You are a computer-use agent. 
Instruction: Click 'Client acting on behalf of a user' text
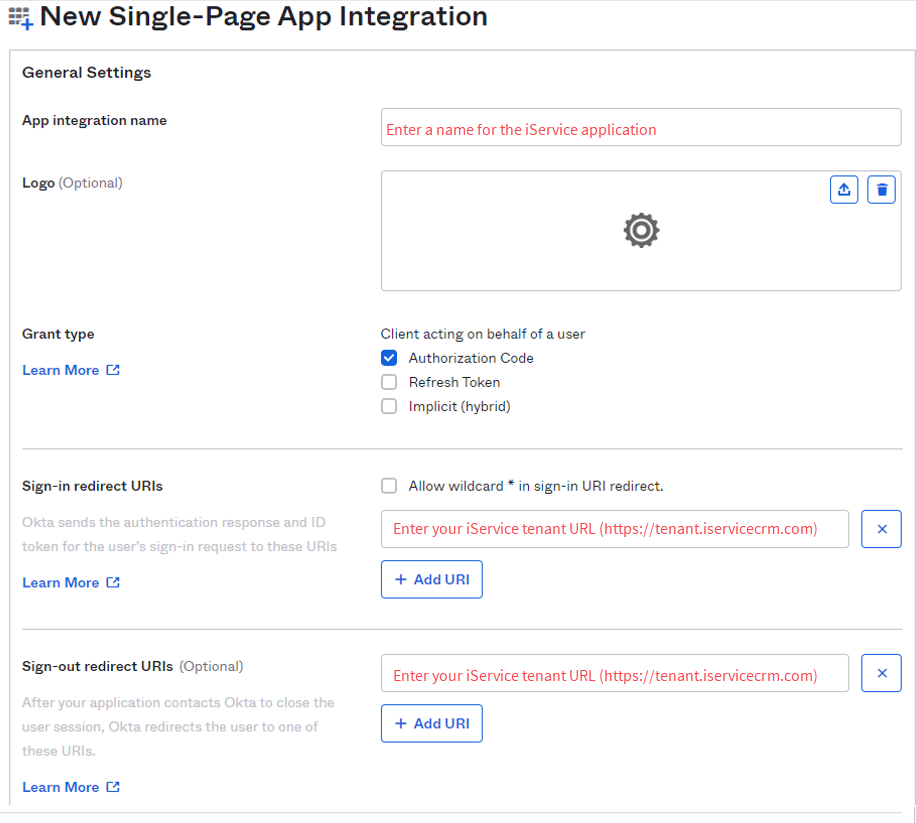483,334
